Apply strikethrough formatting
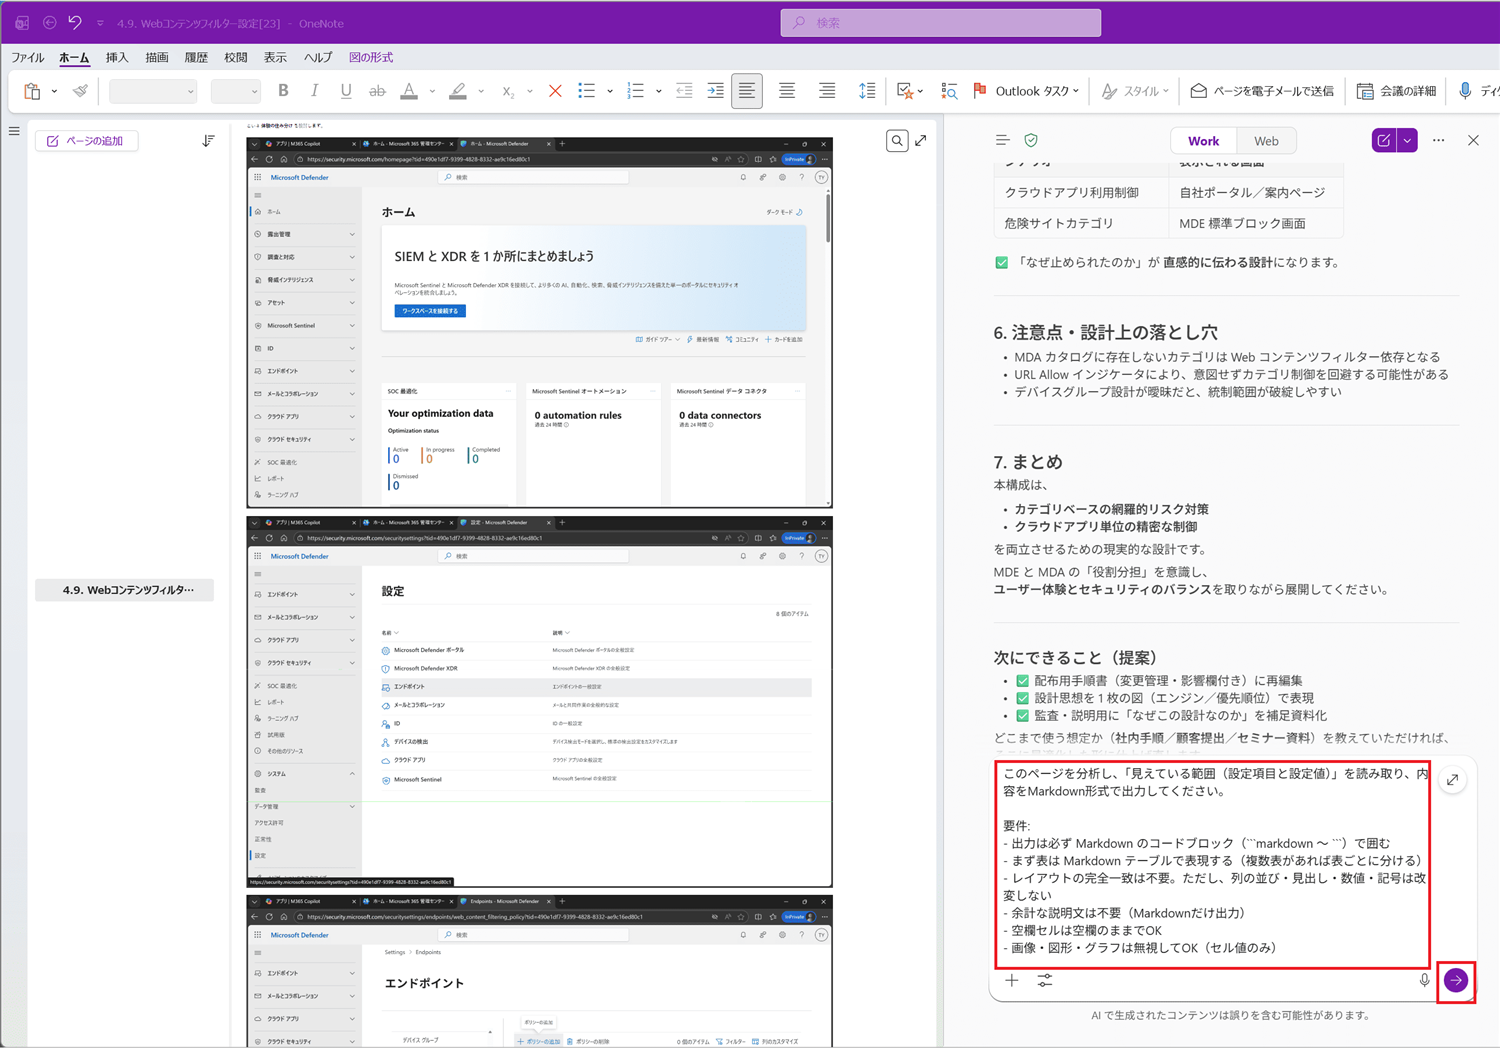 (x=377, y=91)
